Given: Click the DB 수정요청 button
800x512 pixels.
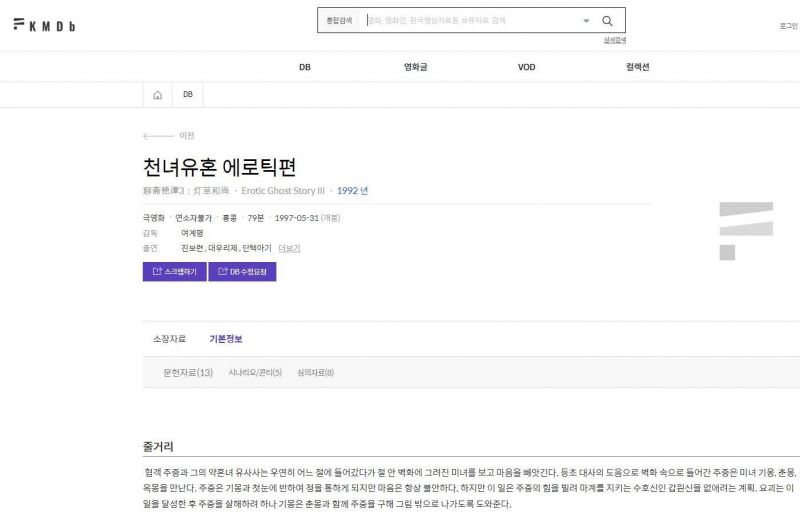Looking at the screenshot, I should (242, 271).
